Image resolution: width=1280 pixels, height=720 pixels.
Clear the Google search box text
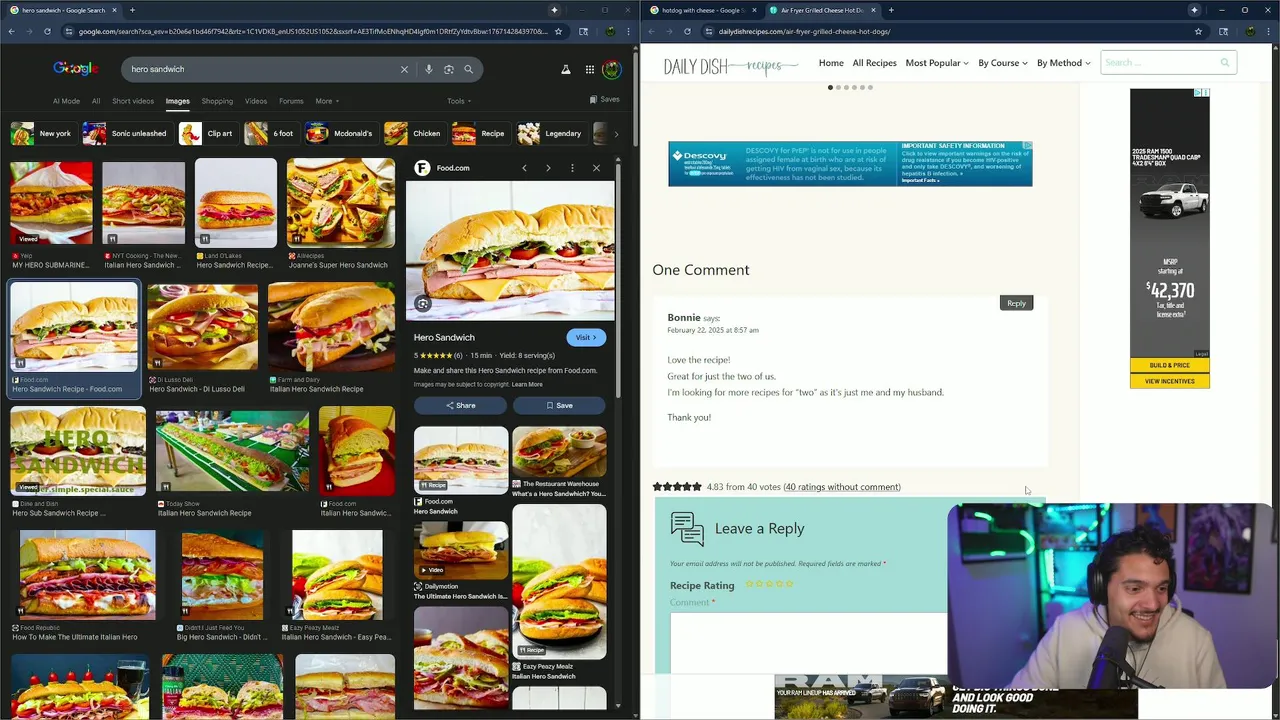[x=404, y=69]
